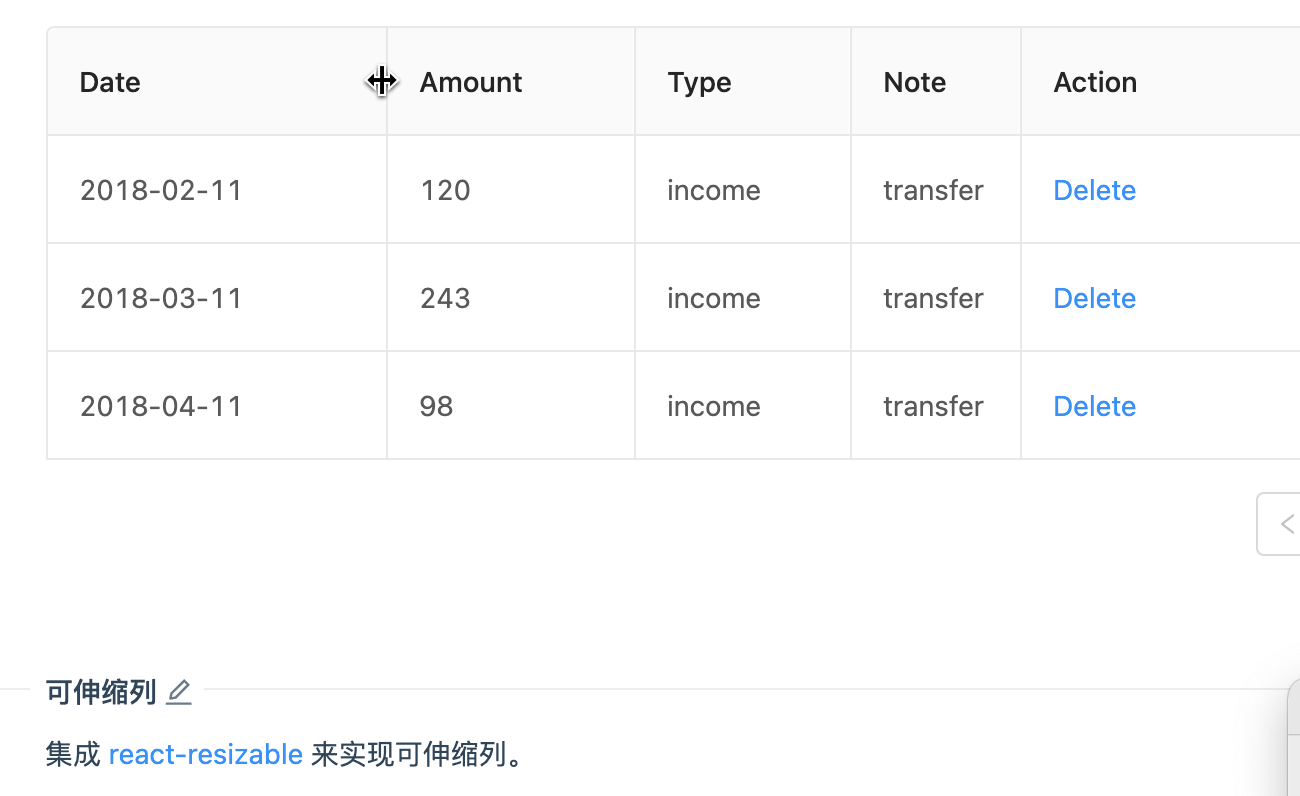Select the 2018-02-11 date cell
This screenshot has height=796, width=1300.
(161, 190)
